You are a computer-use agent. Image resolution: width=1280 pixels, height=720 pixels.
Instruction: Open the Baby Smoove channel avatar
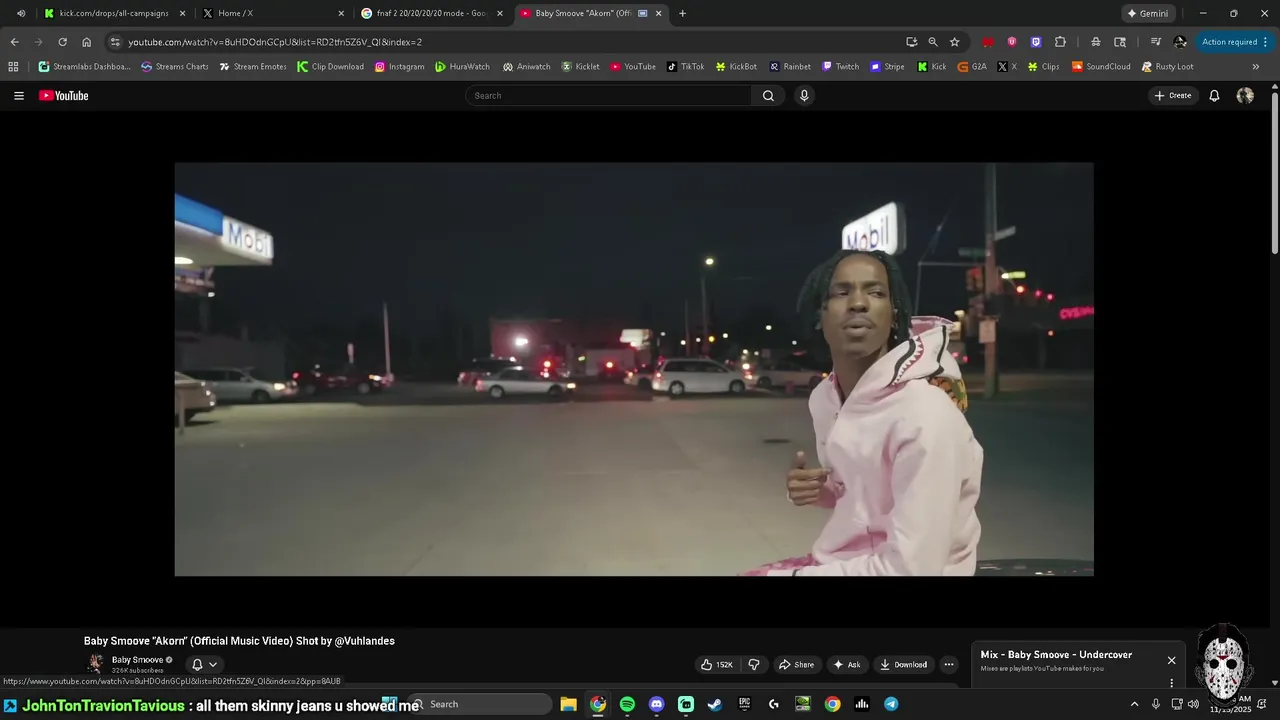pos(95,664)
